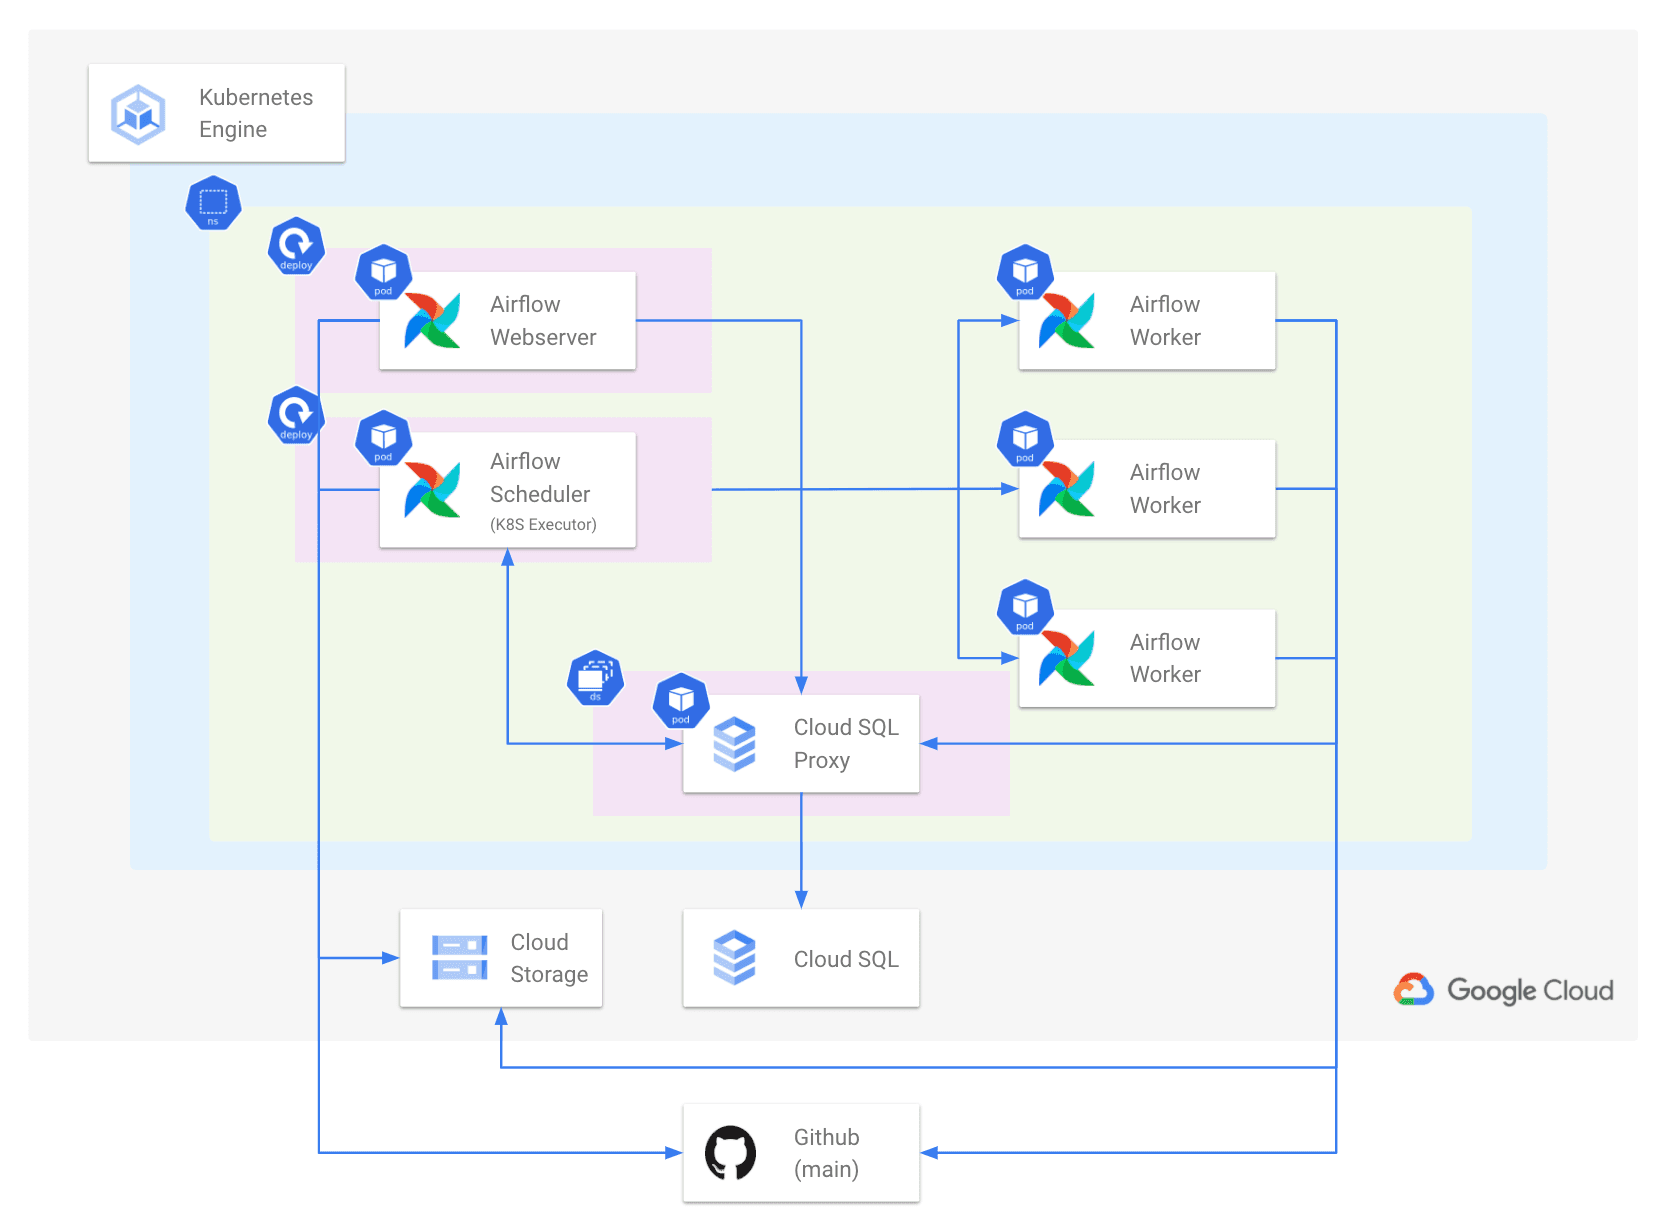Click the daemonset (ds) icon
Image resolution: width=1670 pixels, height=1228 pixels.
pos(595,678)
